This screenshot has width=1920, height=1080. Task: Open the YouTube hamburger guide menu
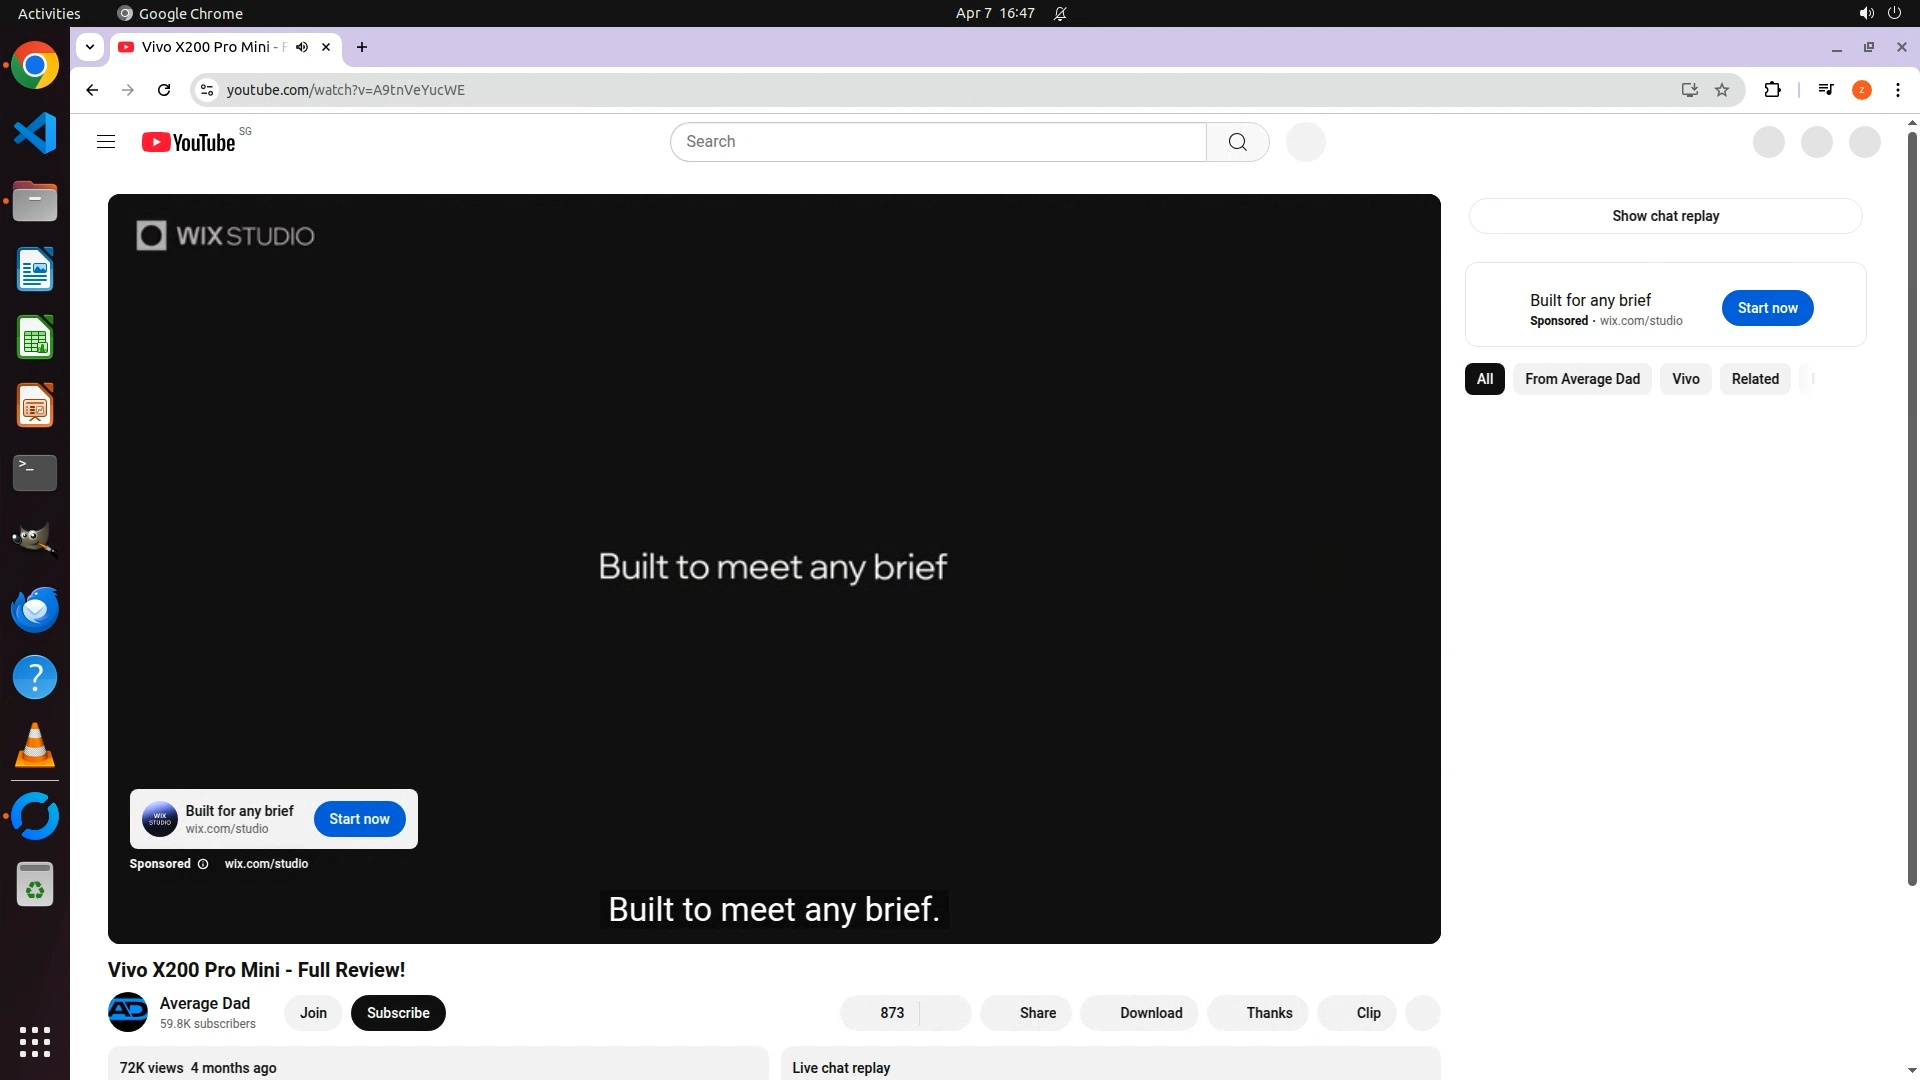point(106,142)
